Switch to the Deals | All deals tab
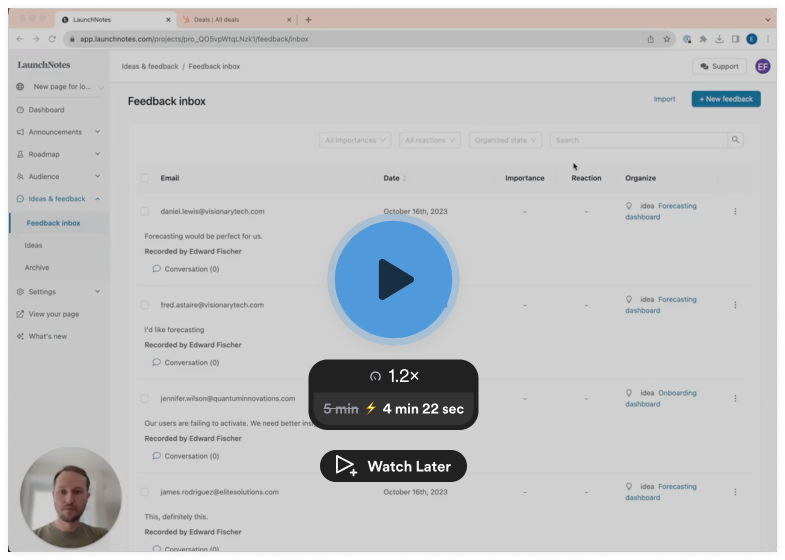The image size is (785, 560). (236, 20)
